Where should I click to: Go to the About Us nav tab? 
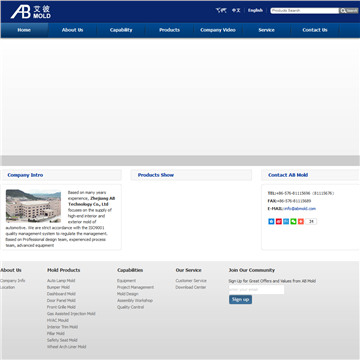click(72, 30)
